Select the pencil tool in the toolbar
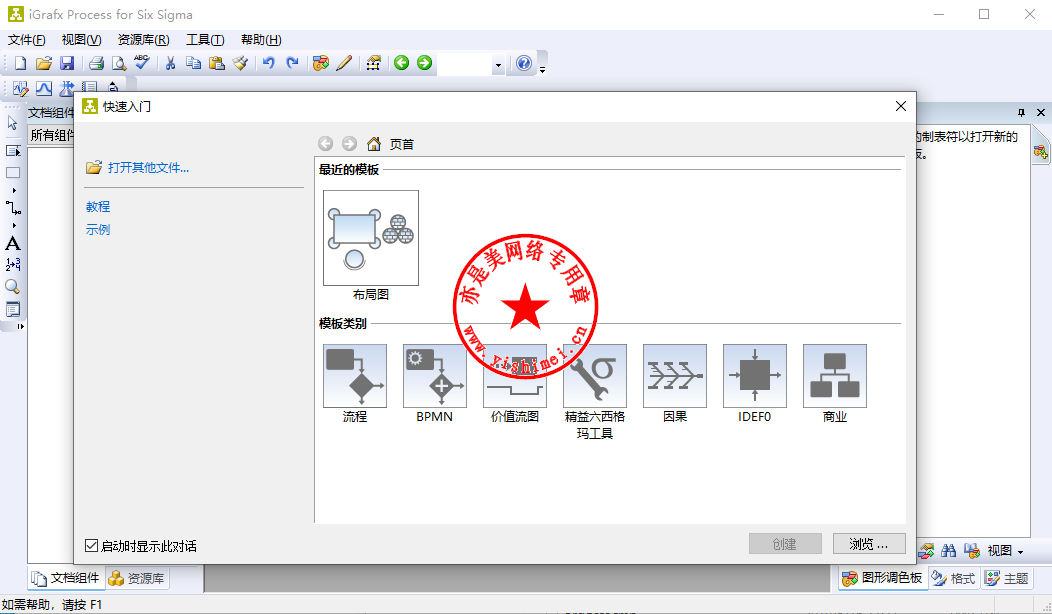Viewport: 1052px width, 614px height. (x=344, y=63)
